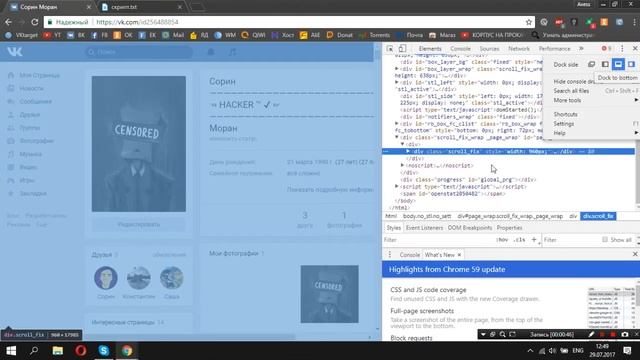
Task: Dock DevTools to the left side
Action: click(x=605, y=64)
